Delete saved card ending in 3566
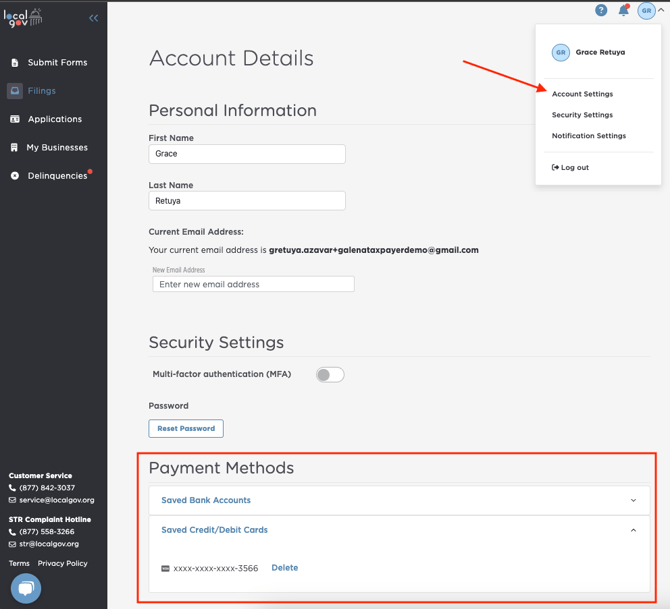670x609 pixels. point(285,568)
